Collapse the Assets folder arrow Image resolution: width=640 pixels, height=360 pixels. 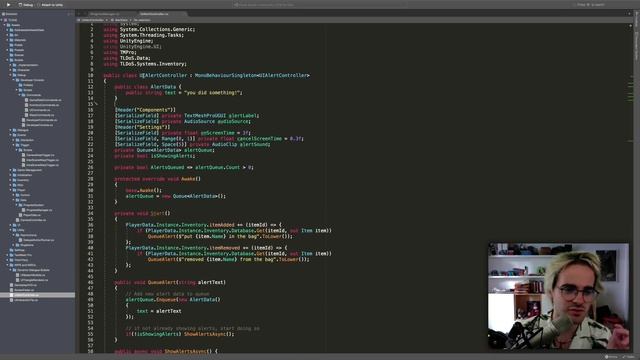pos(4,25)
